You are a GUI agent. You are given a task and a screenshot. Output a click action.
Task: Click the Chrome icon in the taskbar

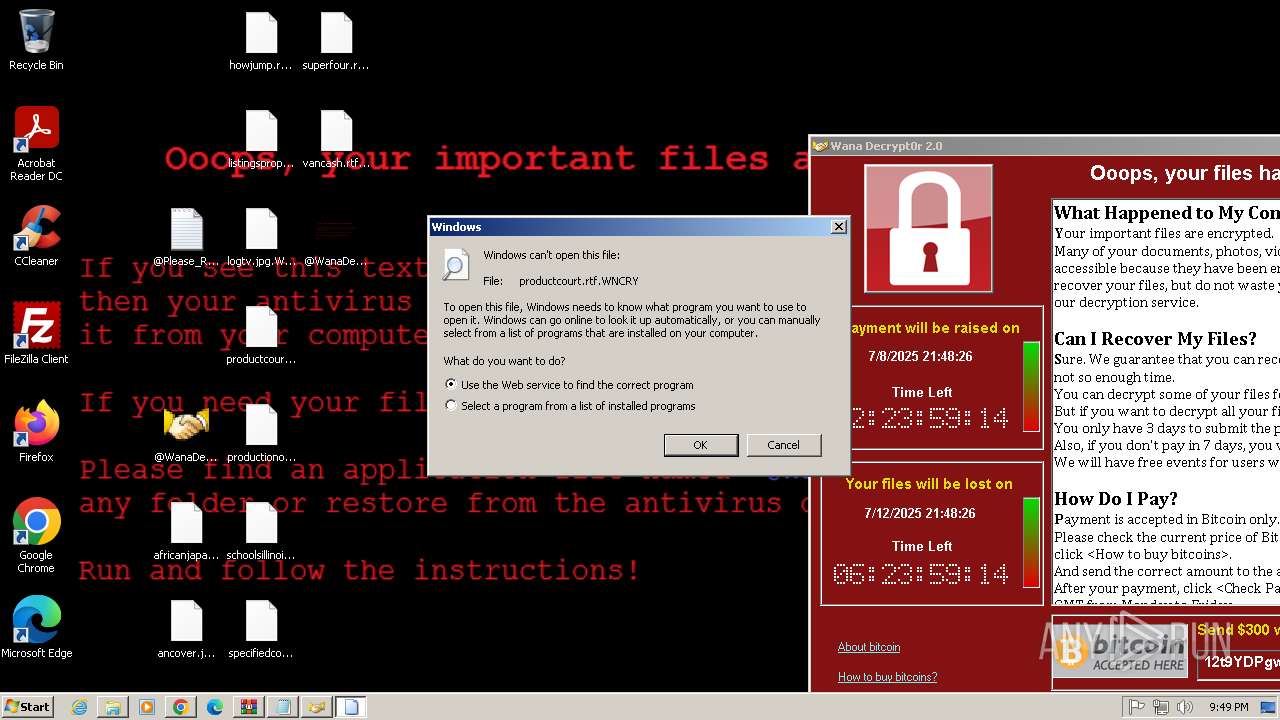(x=181, y=707)
